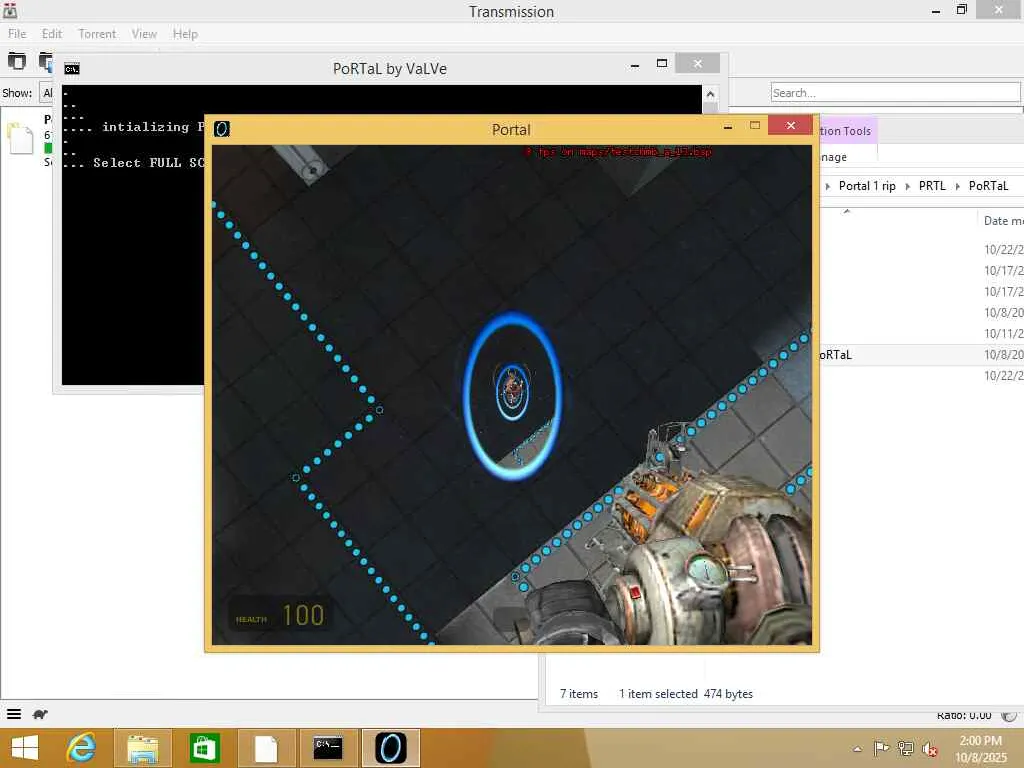
Task: Minimize the 'PoRTaL by VaLVe' console window
Action: tap(635, 65)
